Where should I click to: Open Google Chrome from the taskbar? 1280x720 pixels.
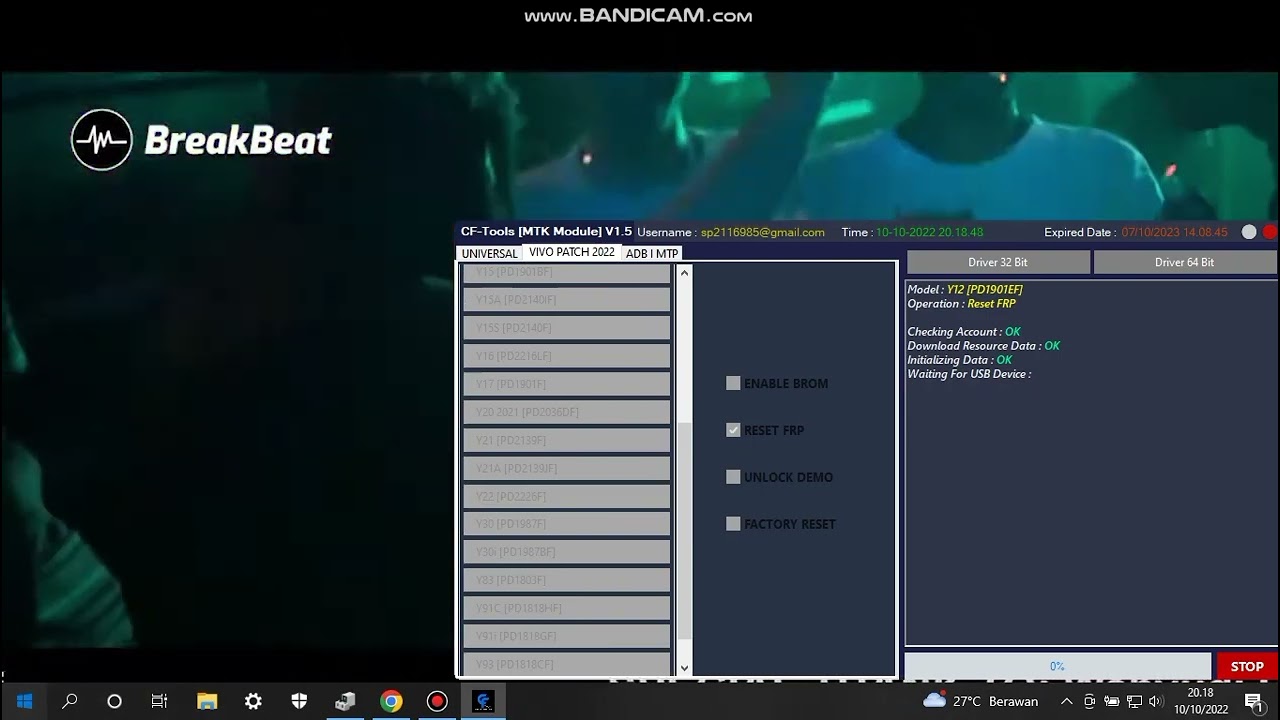click(391, 701)
